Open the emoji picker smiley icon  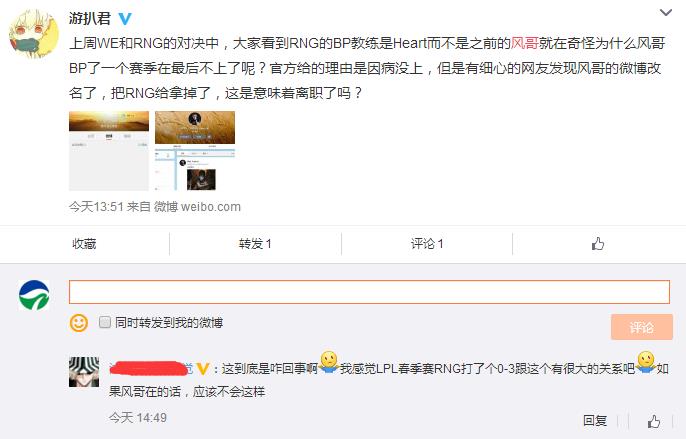(79, 323)
